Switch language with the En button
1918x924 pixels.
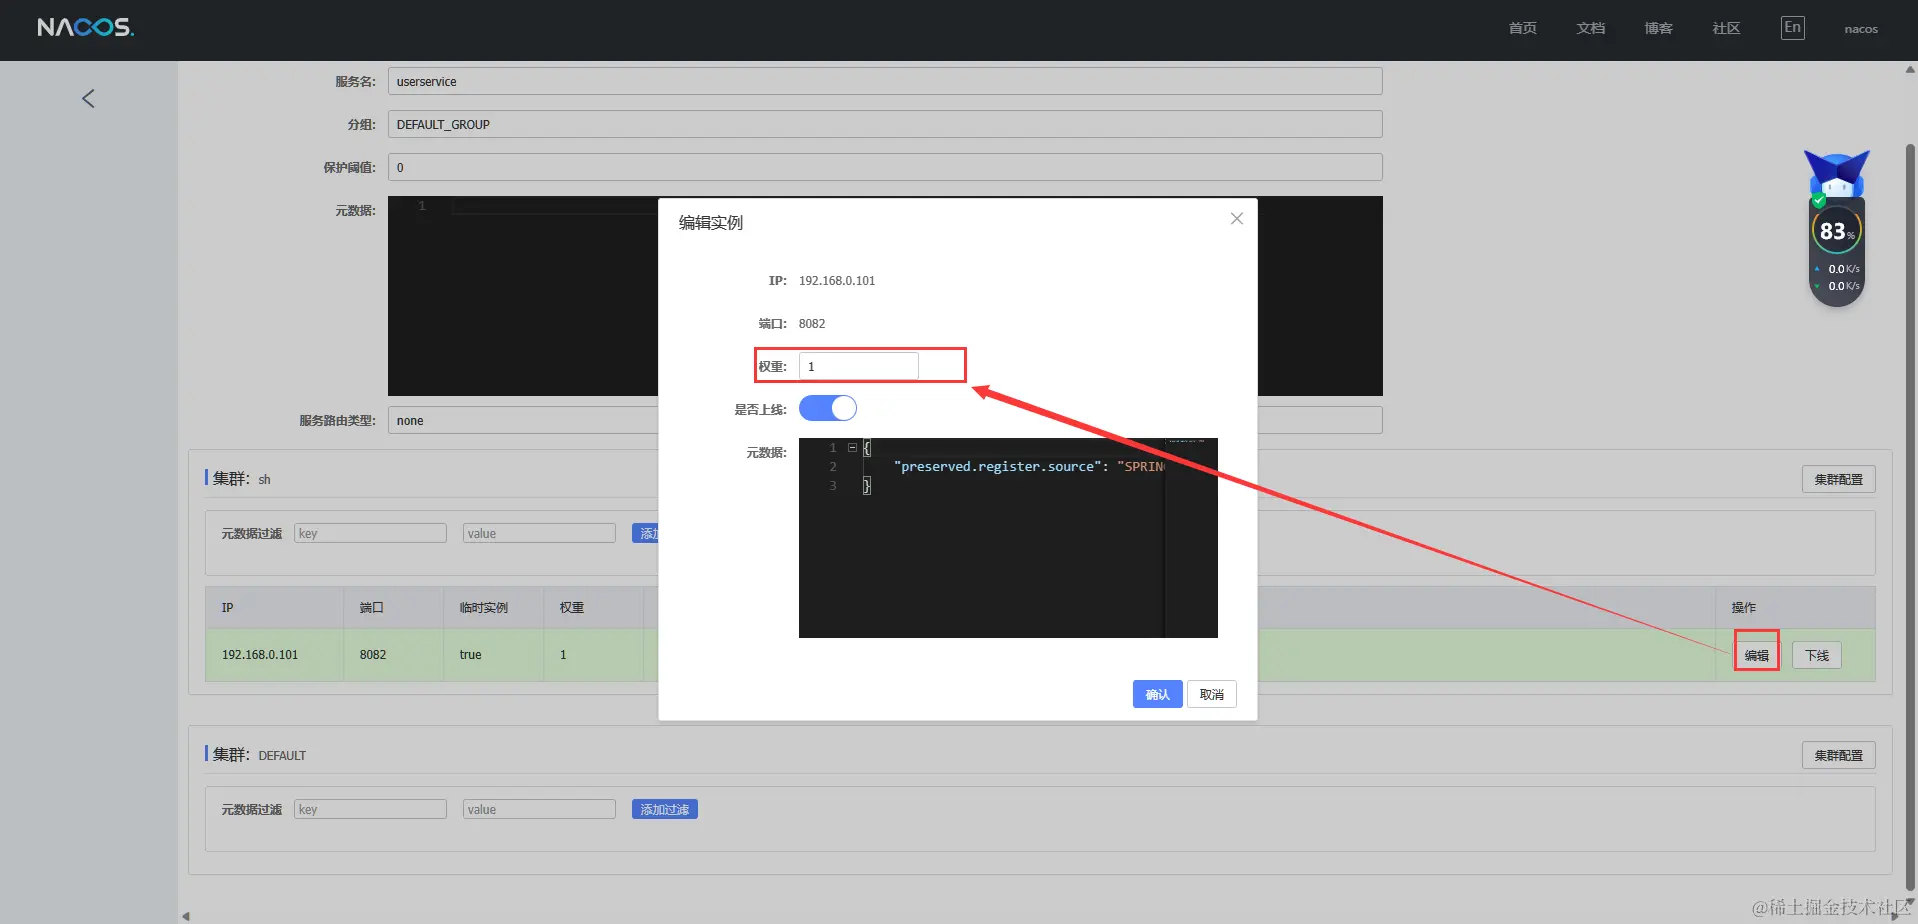coord(1793,28)
